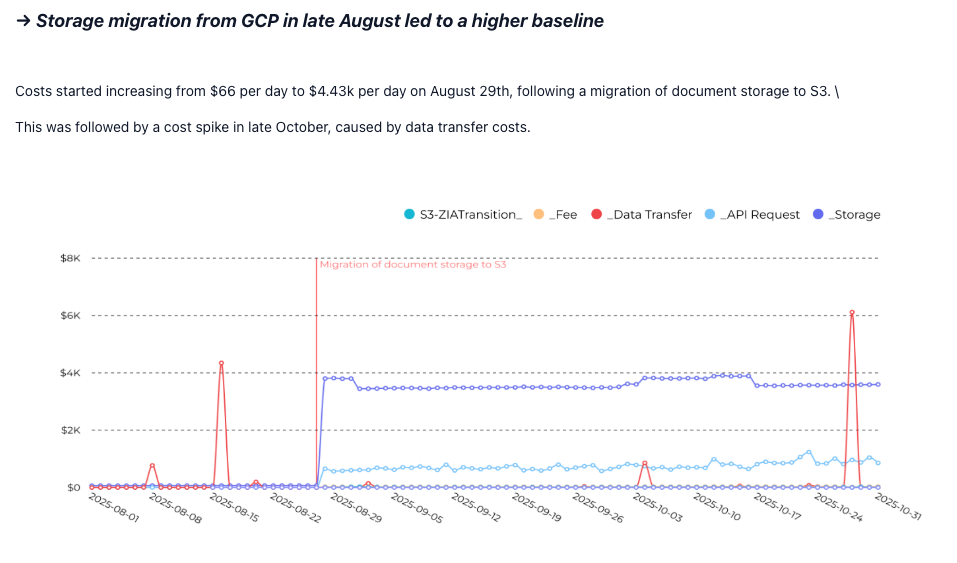Click the "Migration of document storage to S3" annotation
The image size is (957, 563).
pos(412,265)
